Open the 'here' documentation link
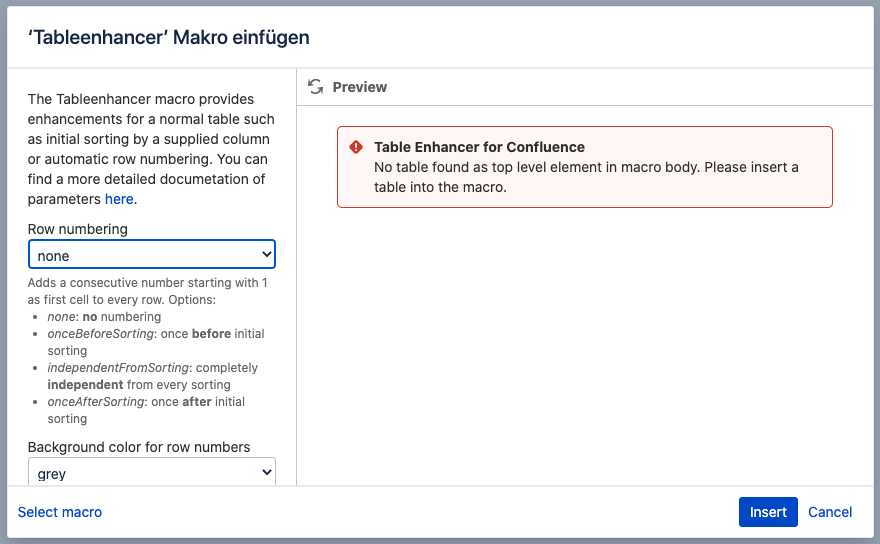This screenshot has width=880, height=544. coord(119,199)
